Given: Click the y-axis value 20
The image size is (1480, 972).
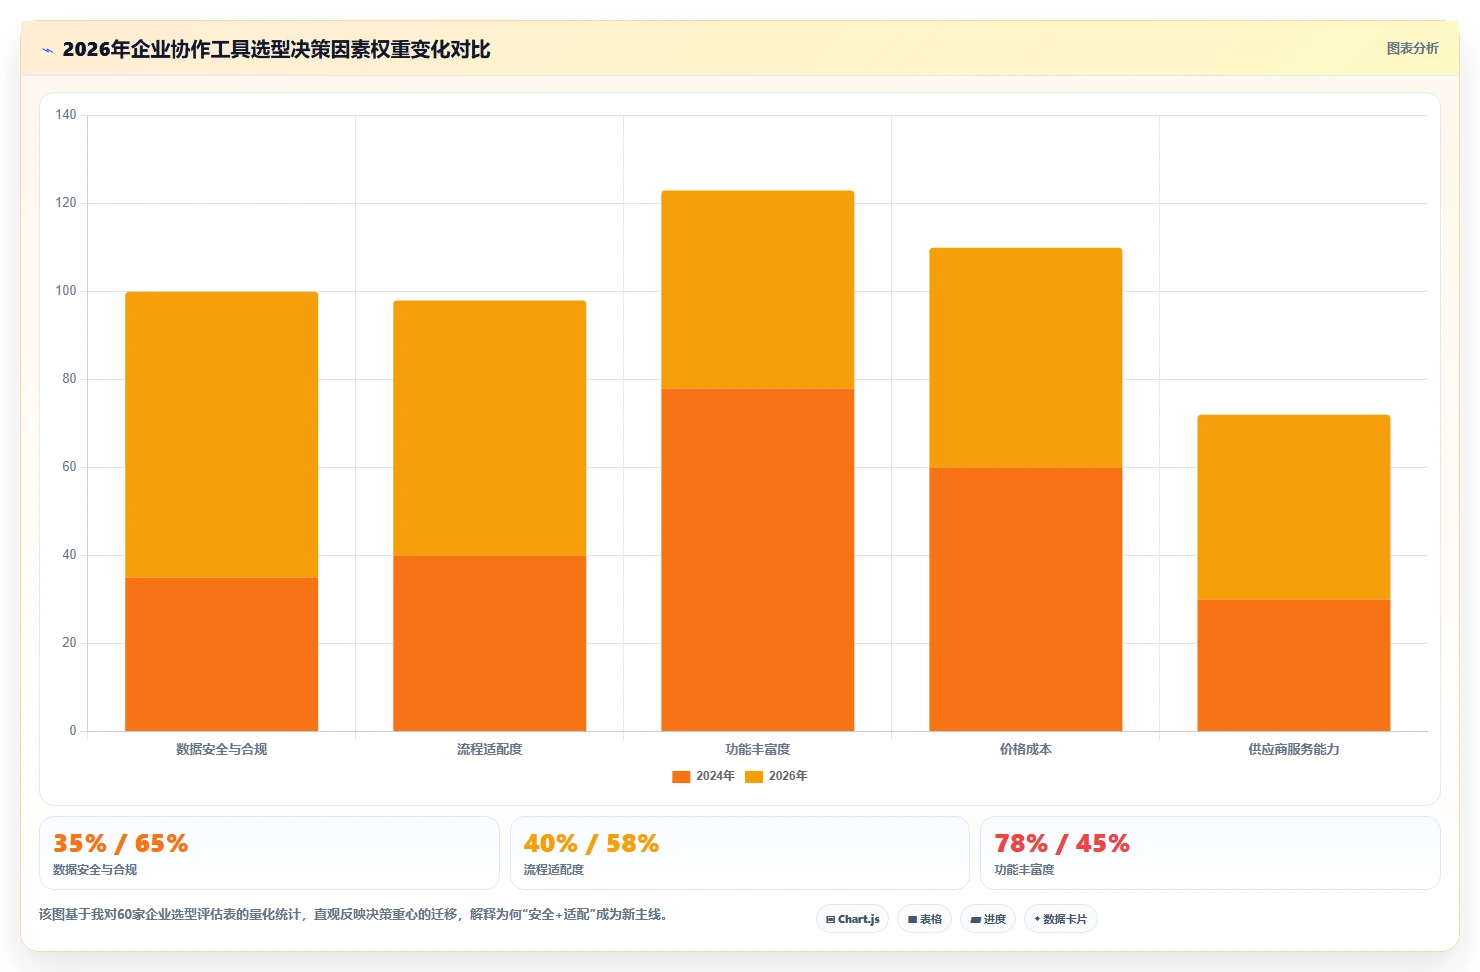Looking at the screenshot, I should click(69, 643).
